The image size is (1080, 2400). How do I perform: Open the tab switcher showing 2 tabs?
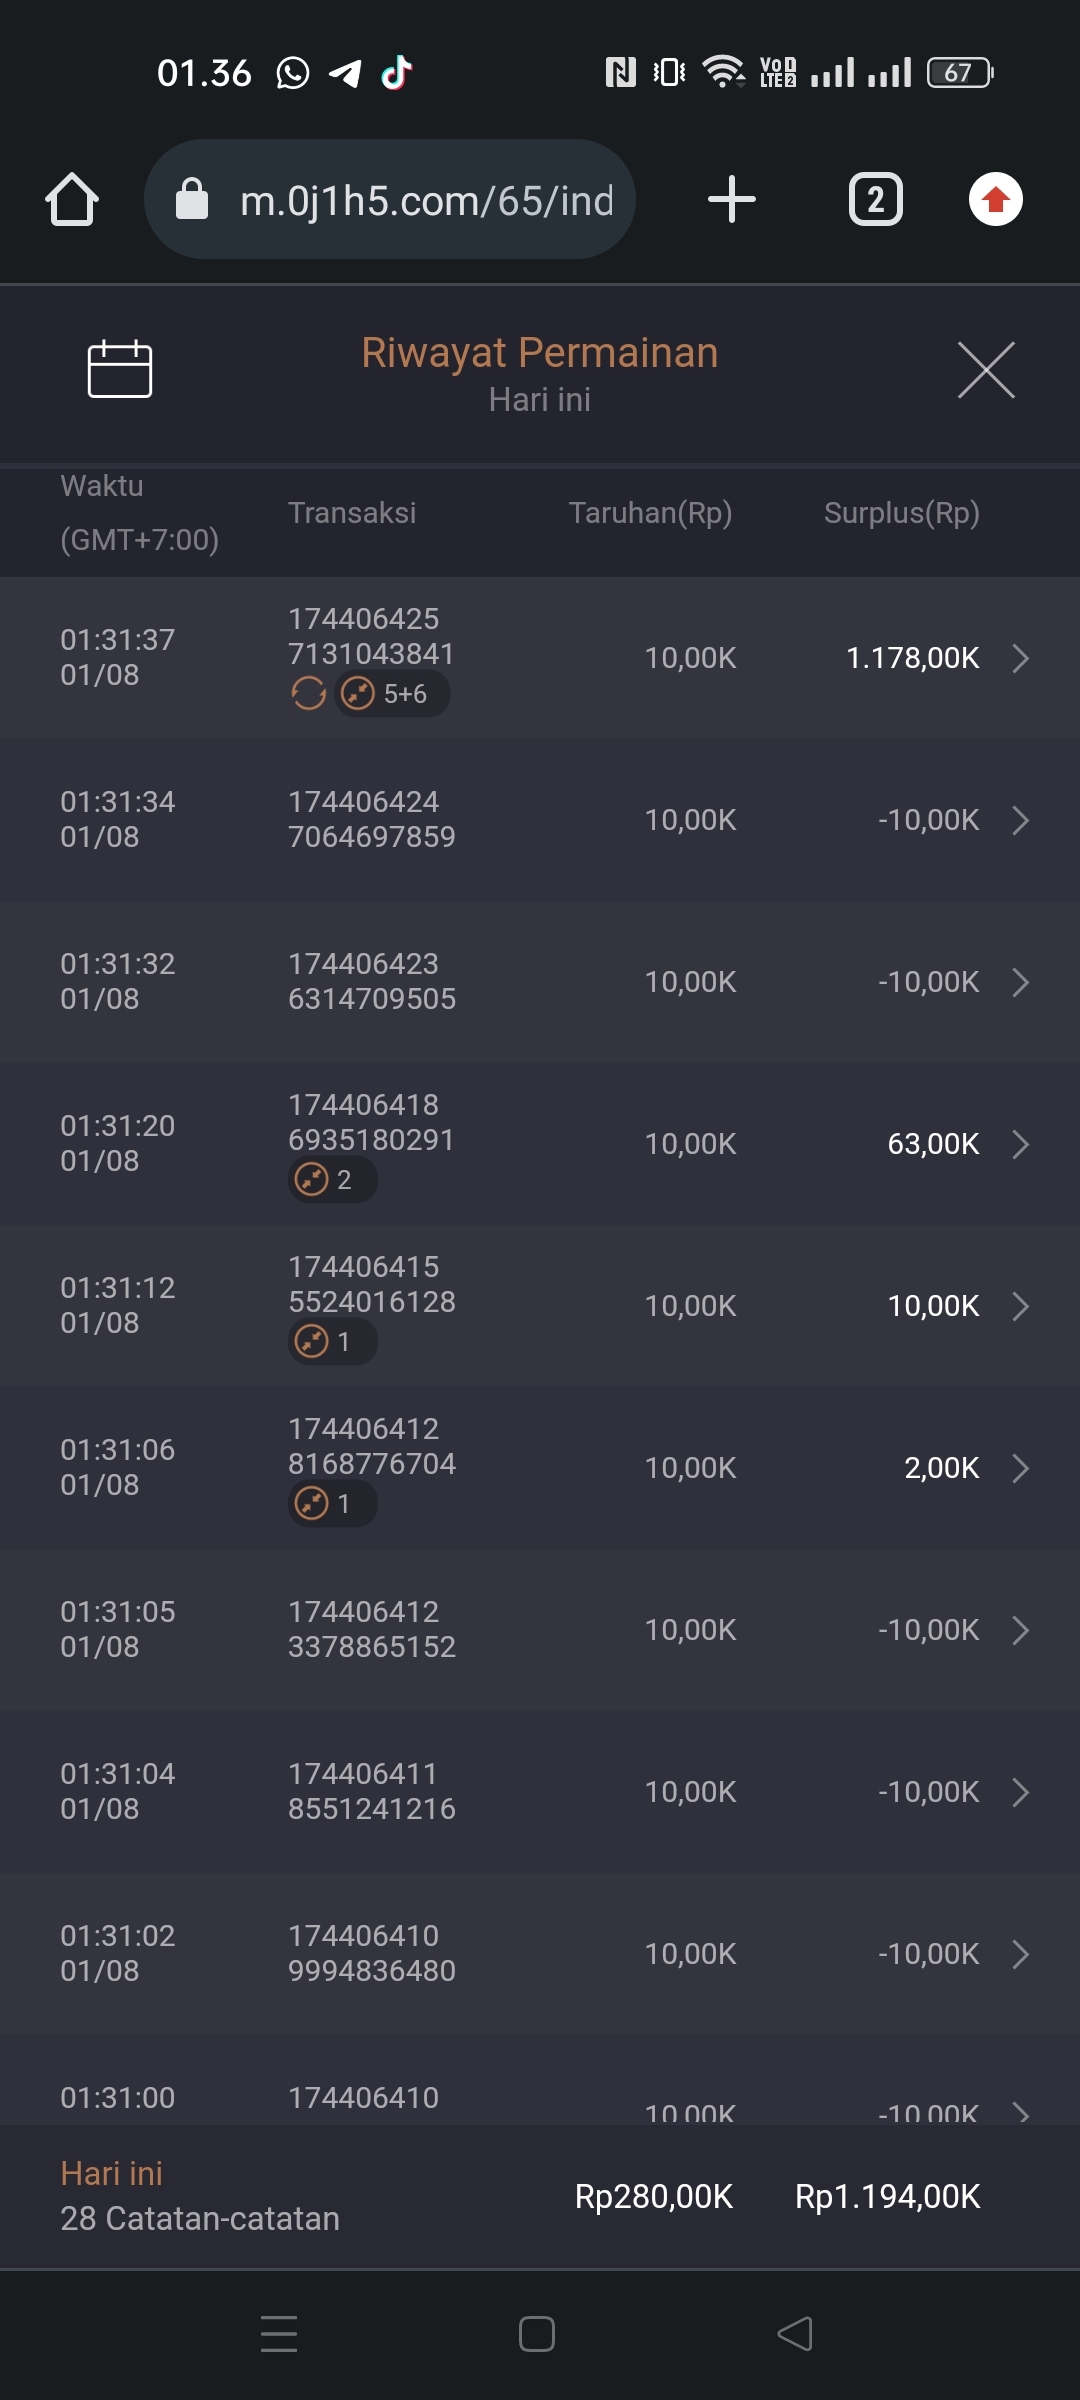coord(875,199)
